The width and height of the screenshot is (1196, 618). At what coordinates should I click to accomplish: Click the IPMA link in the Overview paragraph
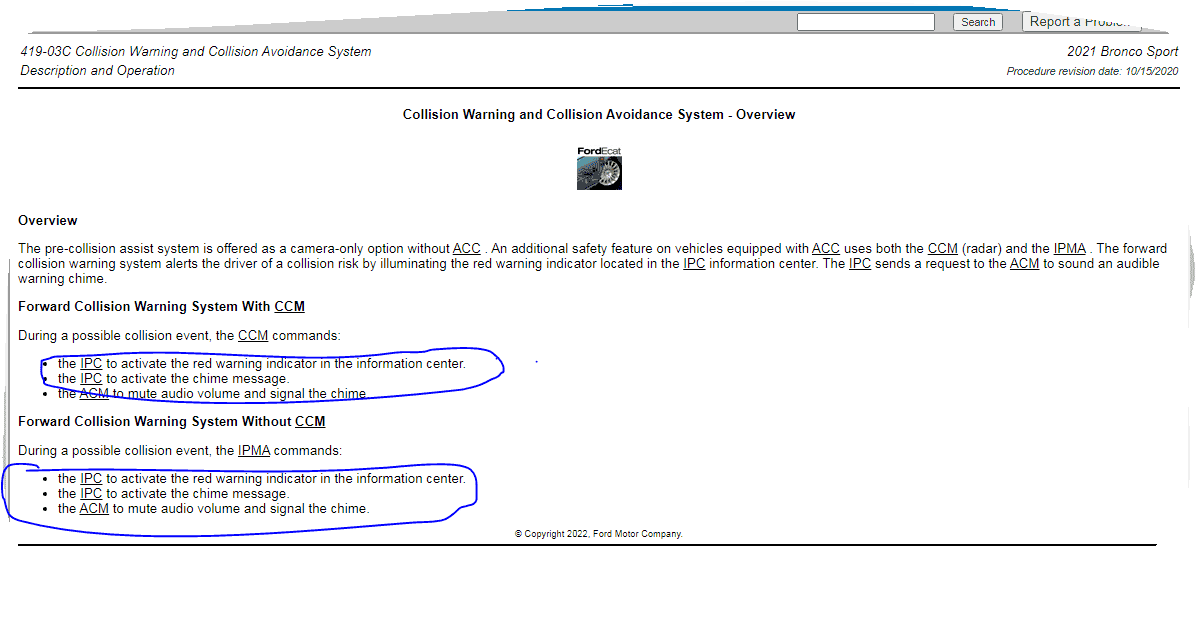tap(1069, 249)
